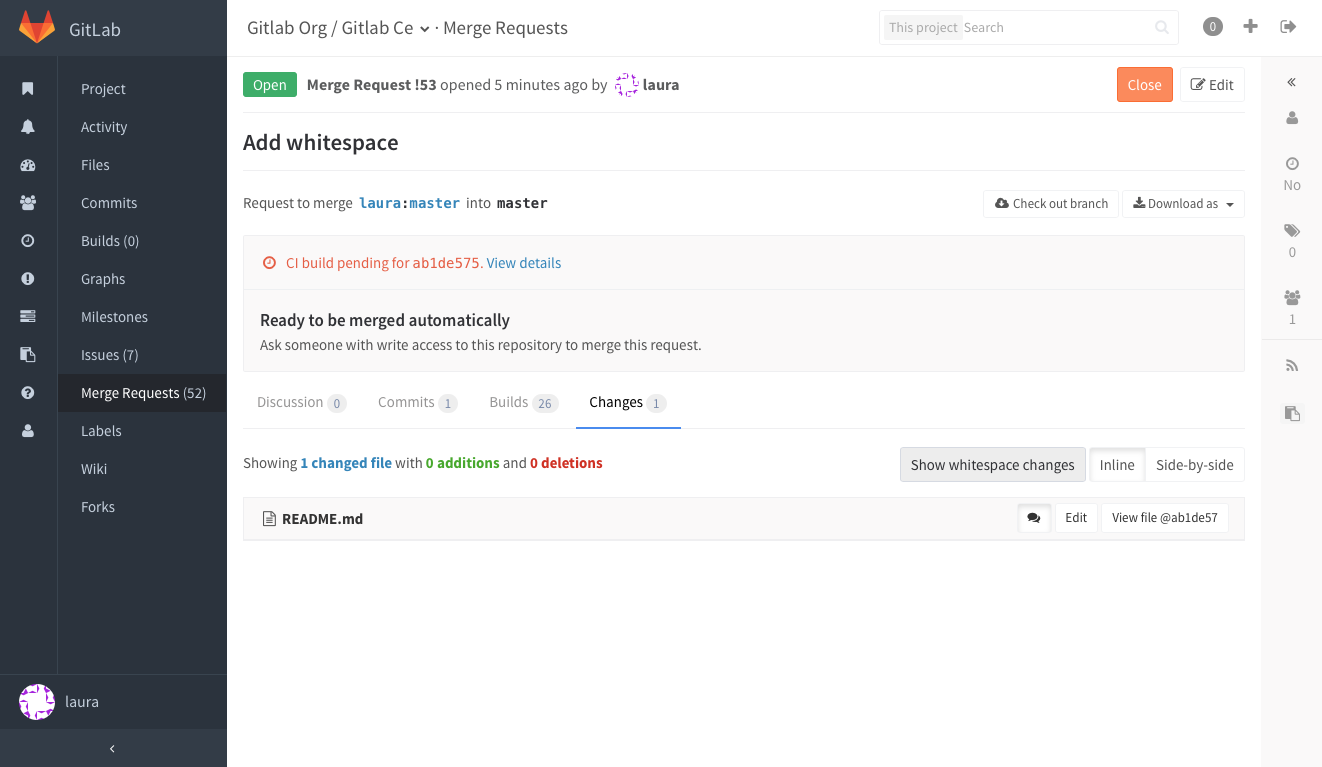Screen dimensions: 1322x767
Task: Expand the Gitlab Ce project switcher chevron
Action: tap(426, 29)
